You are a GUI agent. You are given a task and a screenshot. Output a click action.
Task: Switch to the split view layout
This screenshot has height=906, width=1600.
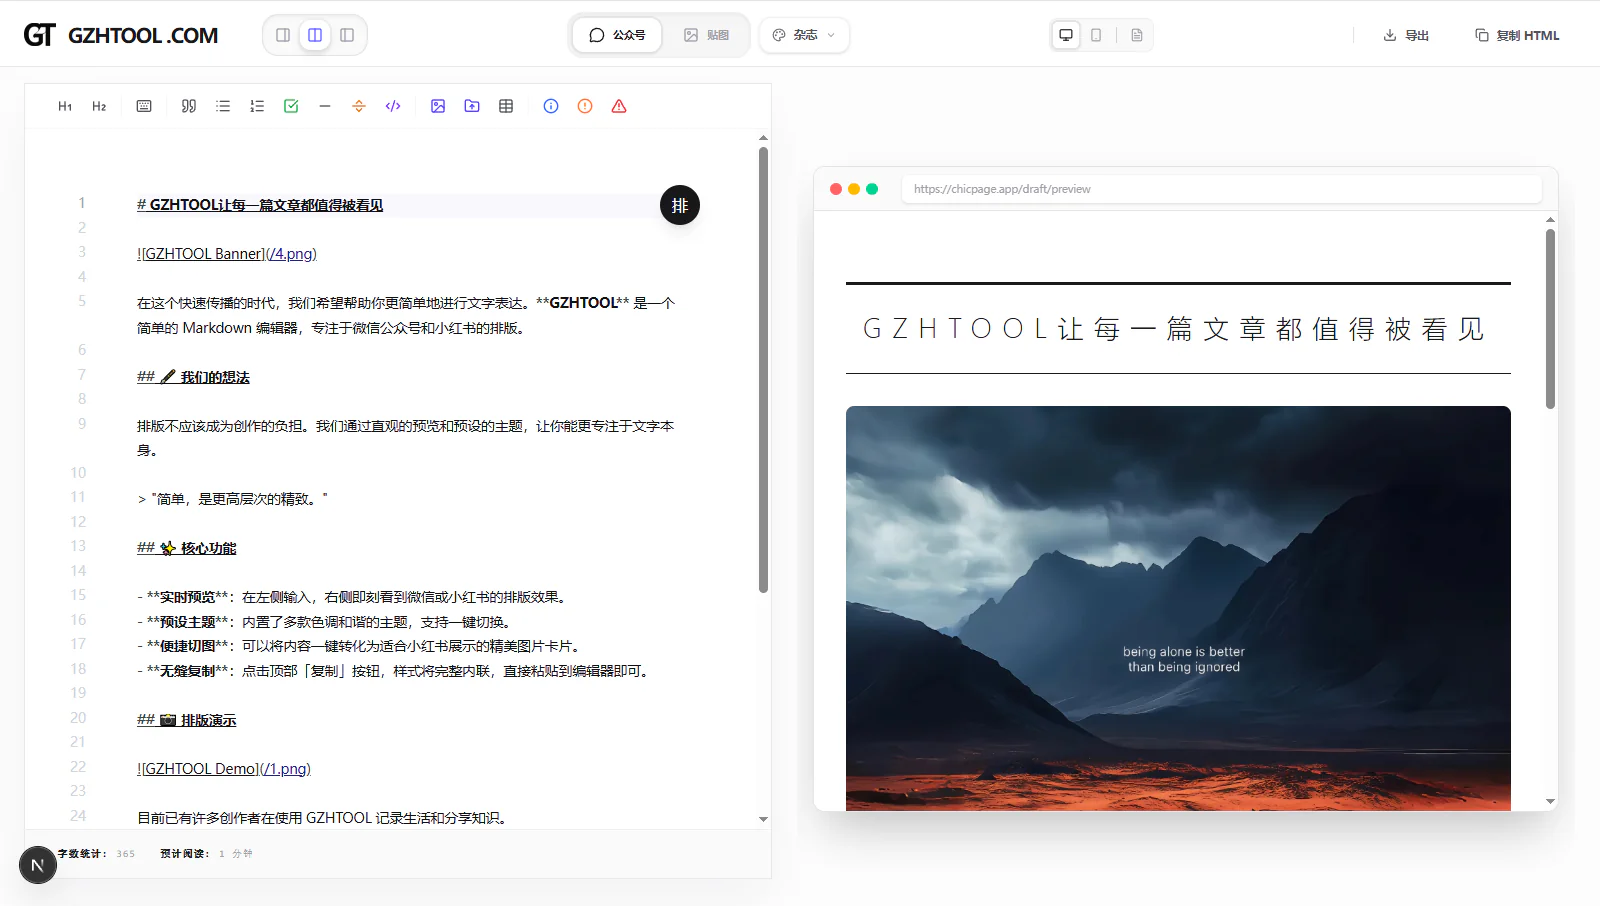315,35
